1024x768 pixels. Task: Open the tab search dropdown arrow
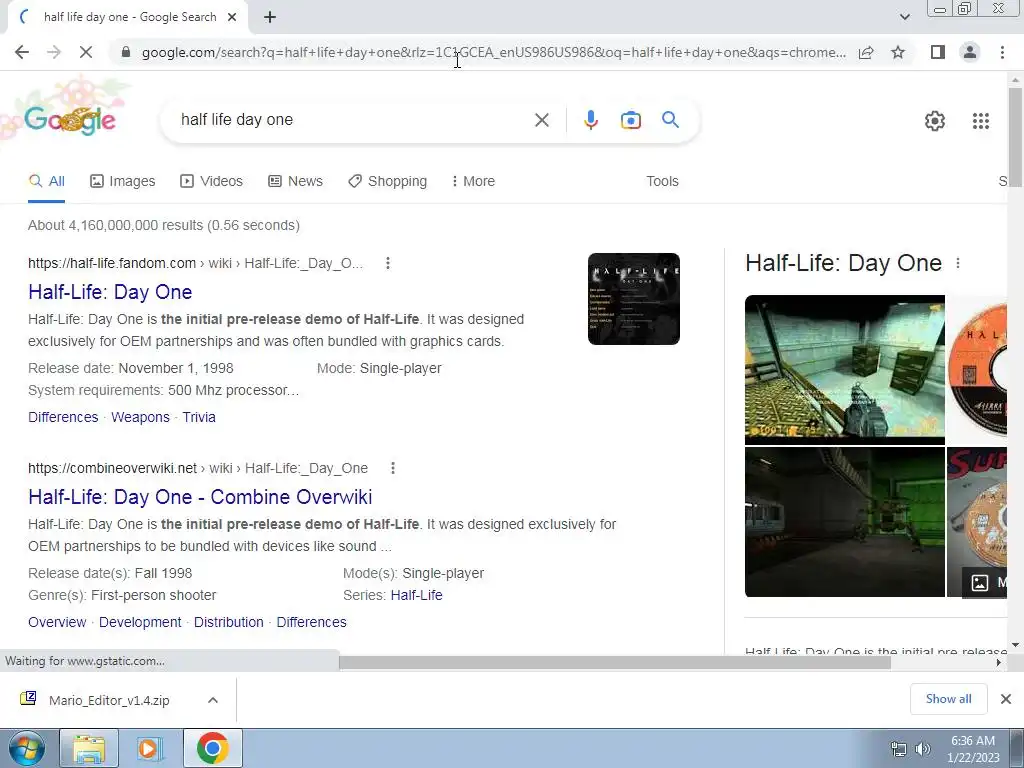[904, 17]
